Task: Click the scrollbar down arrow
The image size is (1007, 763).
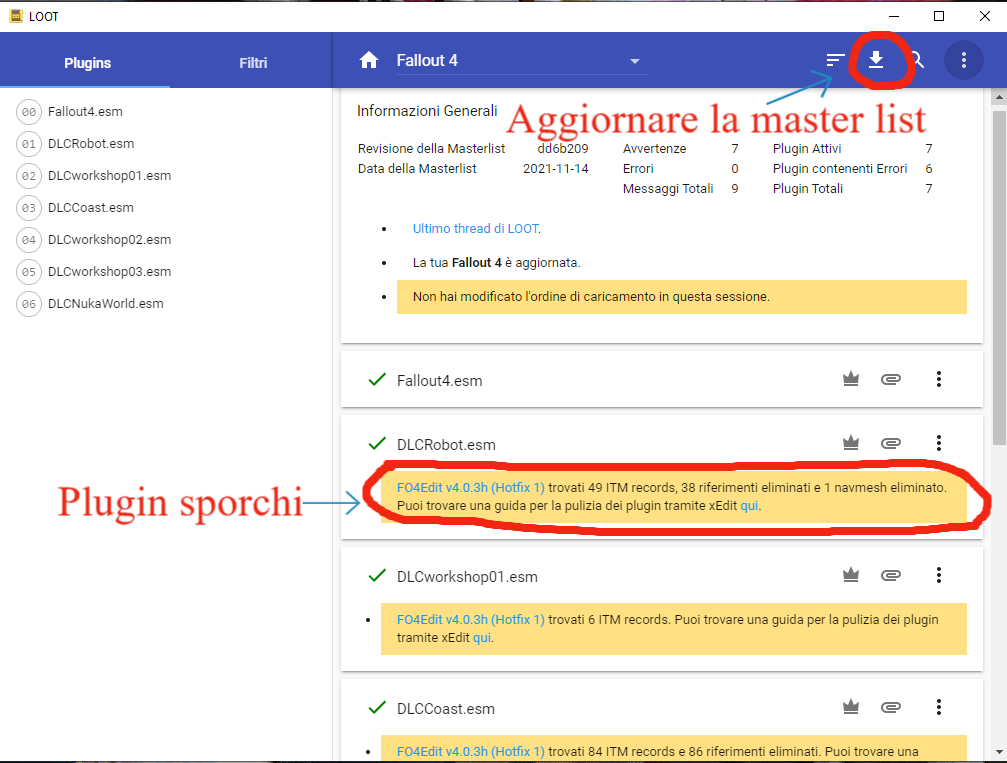Action: tap(999, 751)
